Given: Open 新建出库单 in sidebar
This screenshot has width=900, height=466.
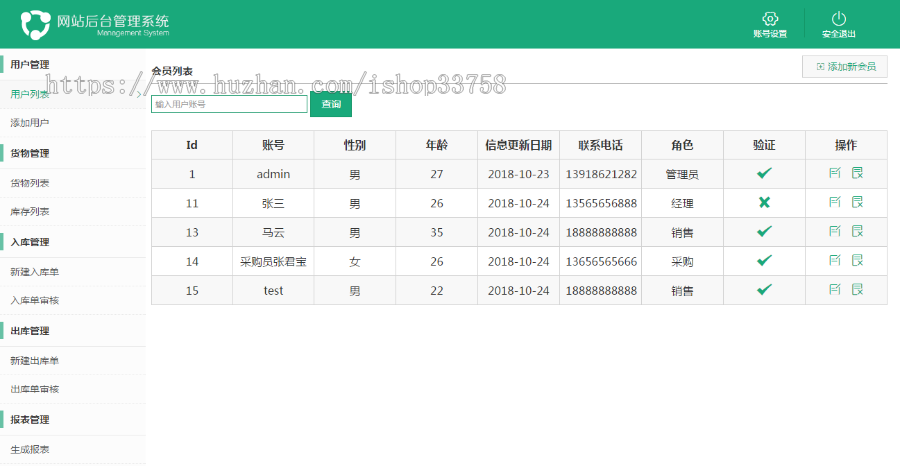Looking at the screenshot, I should tap(34, 361).
